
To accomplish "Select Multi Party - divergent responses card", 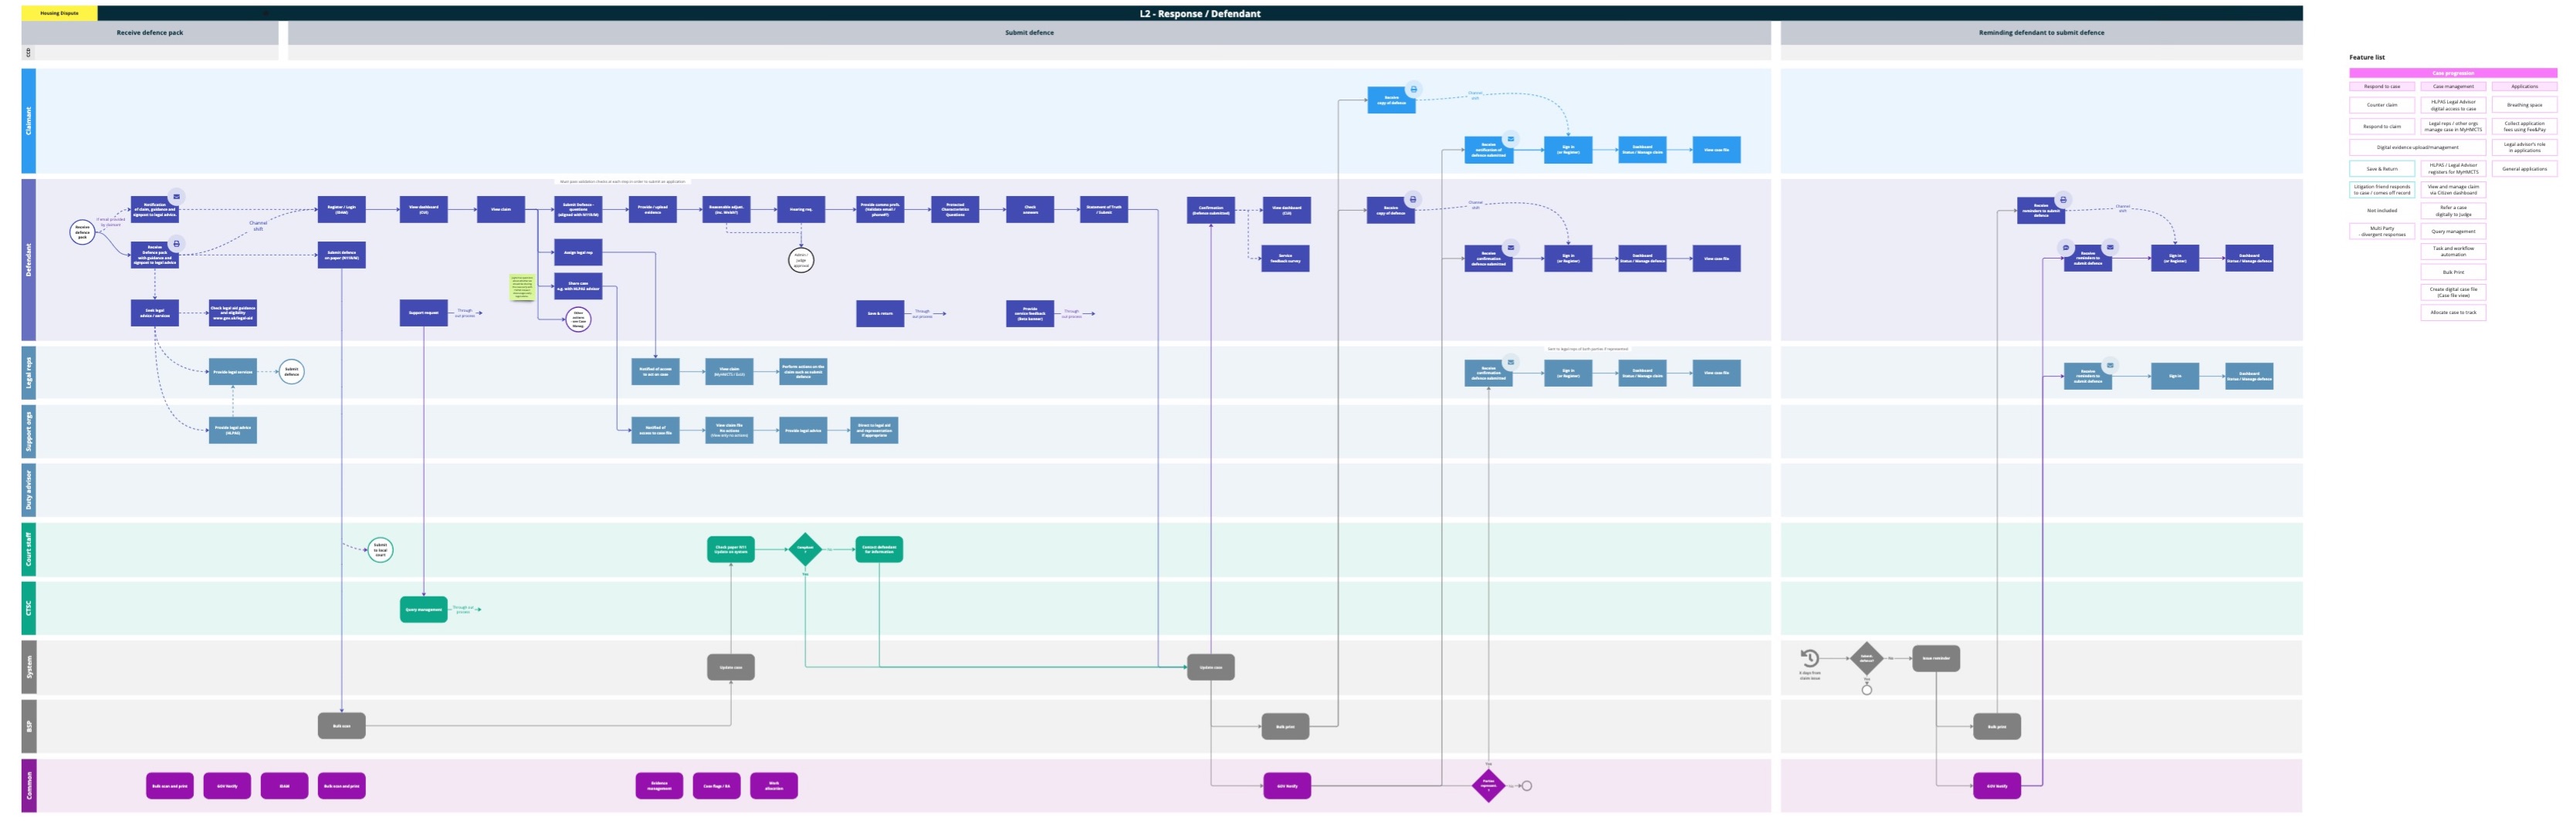I will 2382,231.
